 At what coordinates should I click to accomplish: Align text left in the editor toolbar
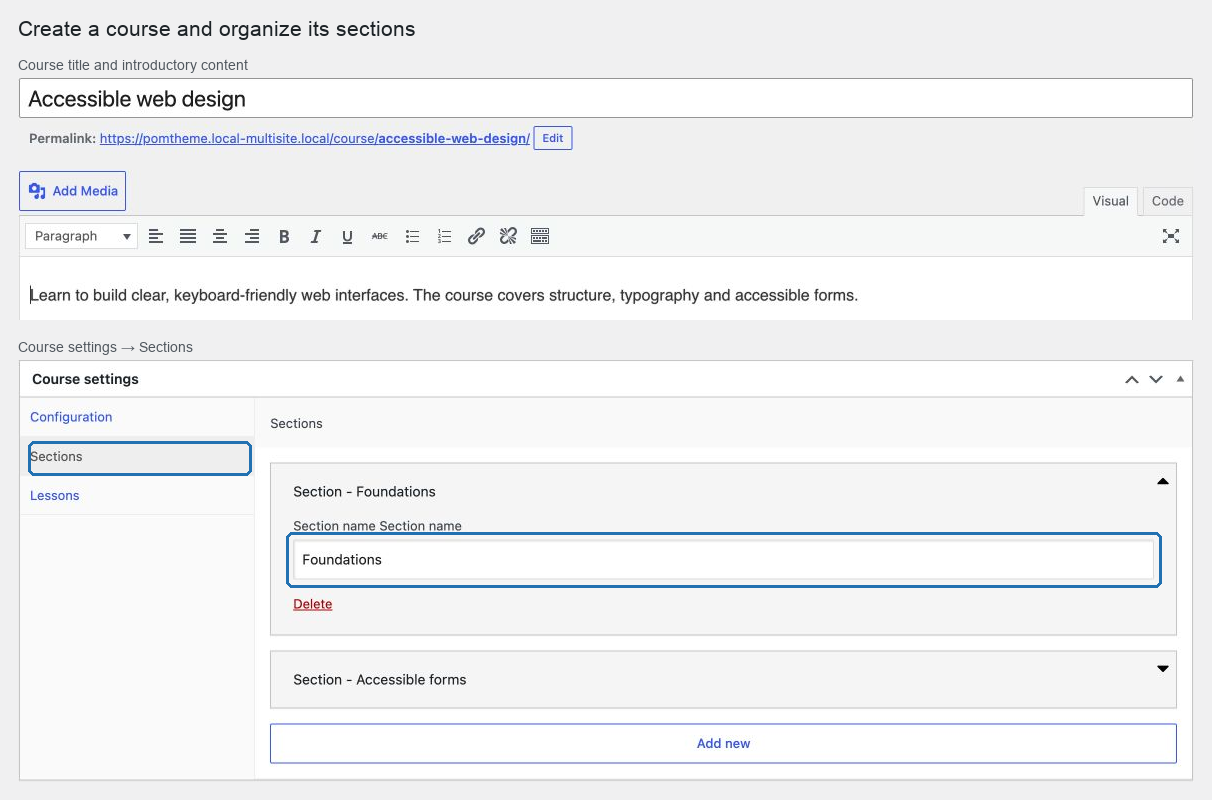[156, 236]
